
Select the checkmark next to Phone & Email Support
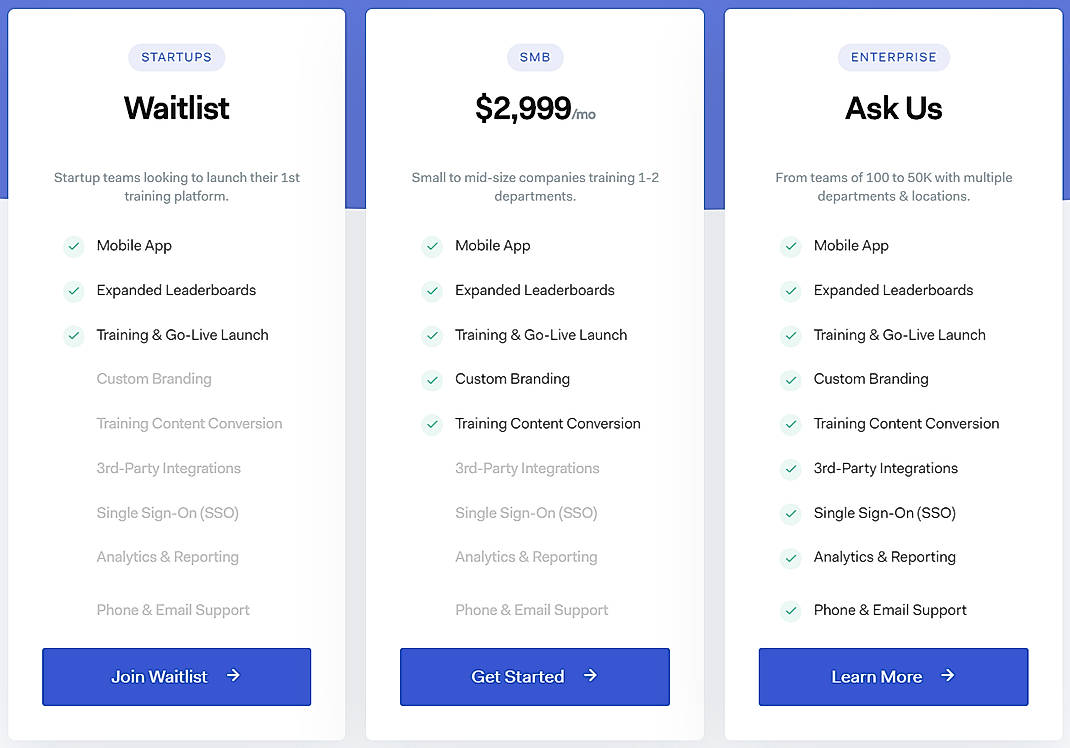pos(791,610)
